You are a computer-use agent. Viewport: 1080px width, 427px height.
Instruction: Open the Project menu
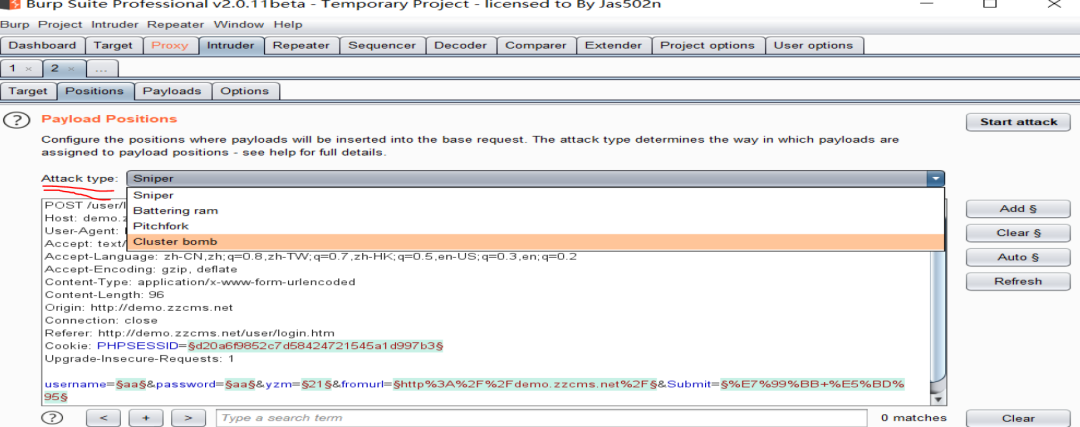point(59,25)
